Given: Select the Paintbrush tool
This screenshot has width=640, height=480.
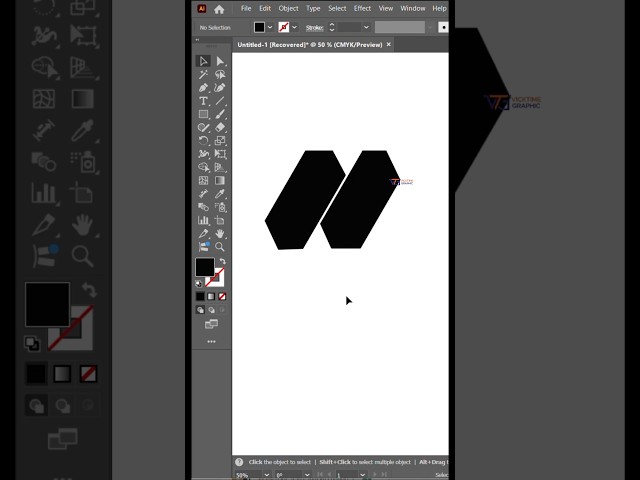Looking at the screenshot, I should click(220, 114).
